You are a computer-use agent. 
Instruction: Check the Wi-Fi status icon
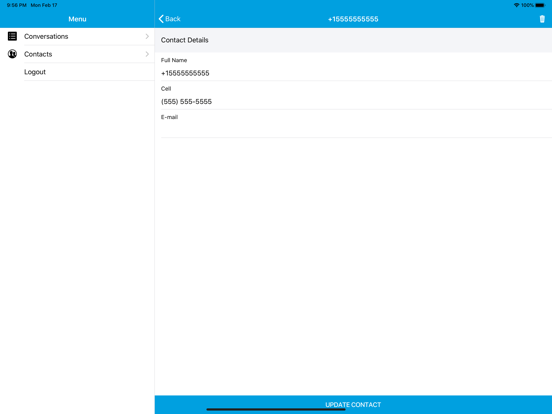(x=516, y=5)
